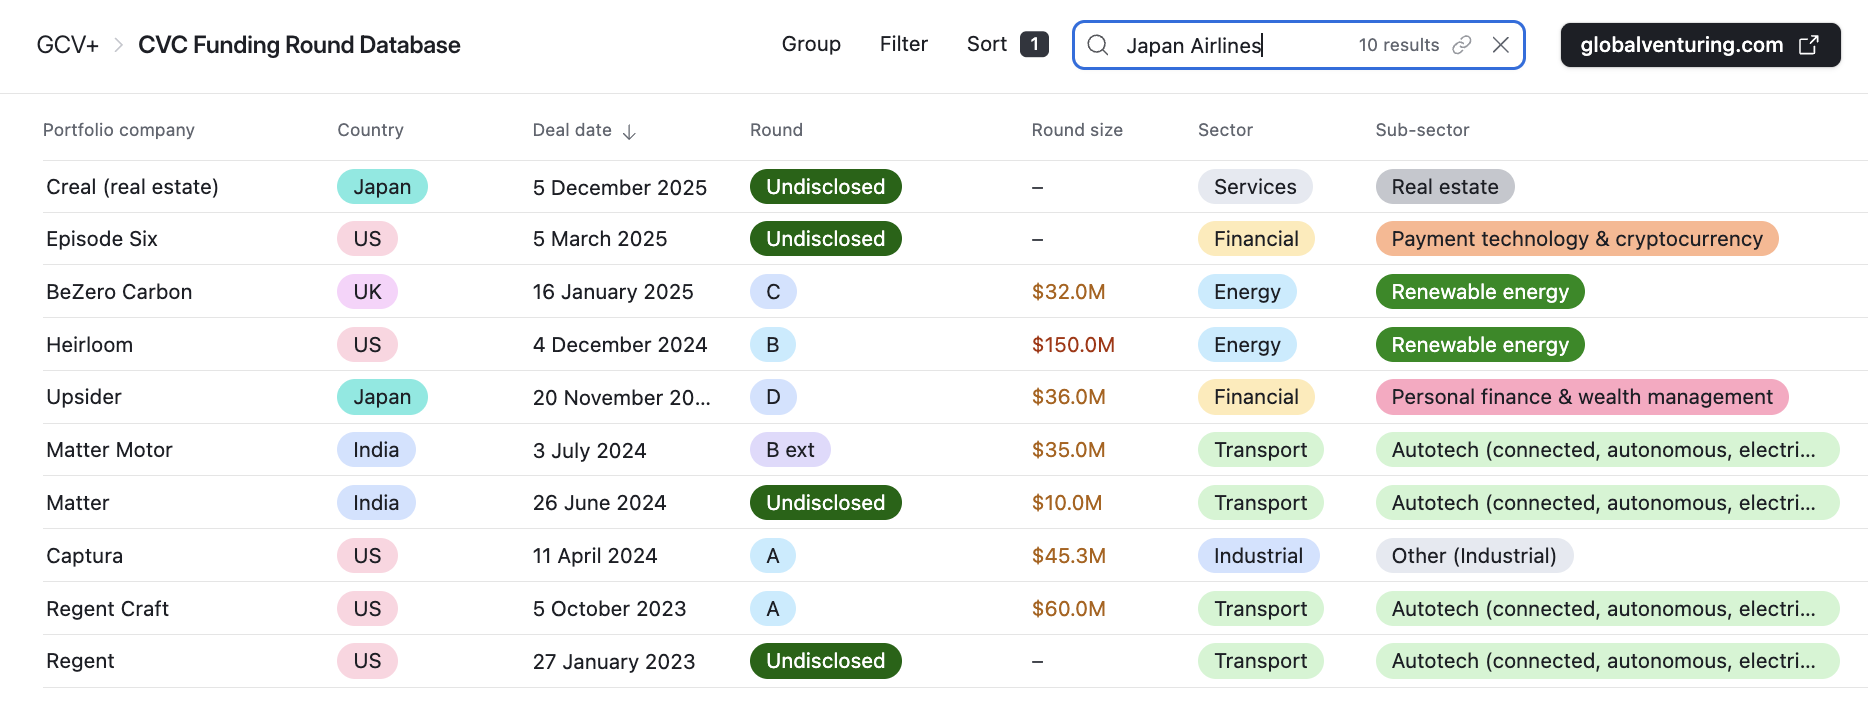
Task: Select the Round size column header
Action: (x=1076, y=130)
